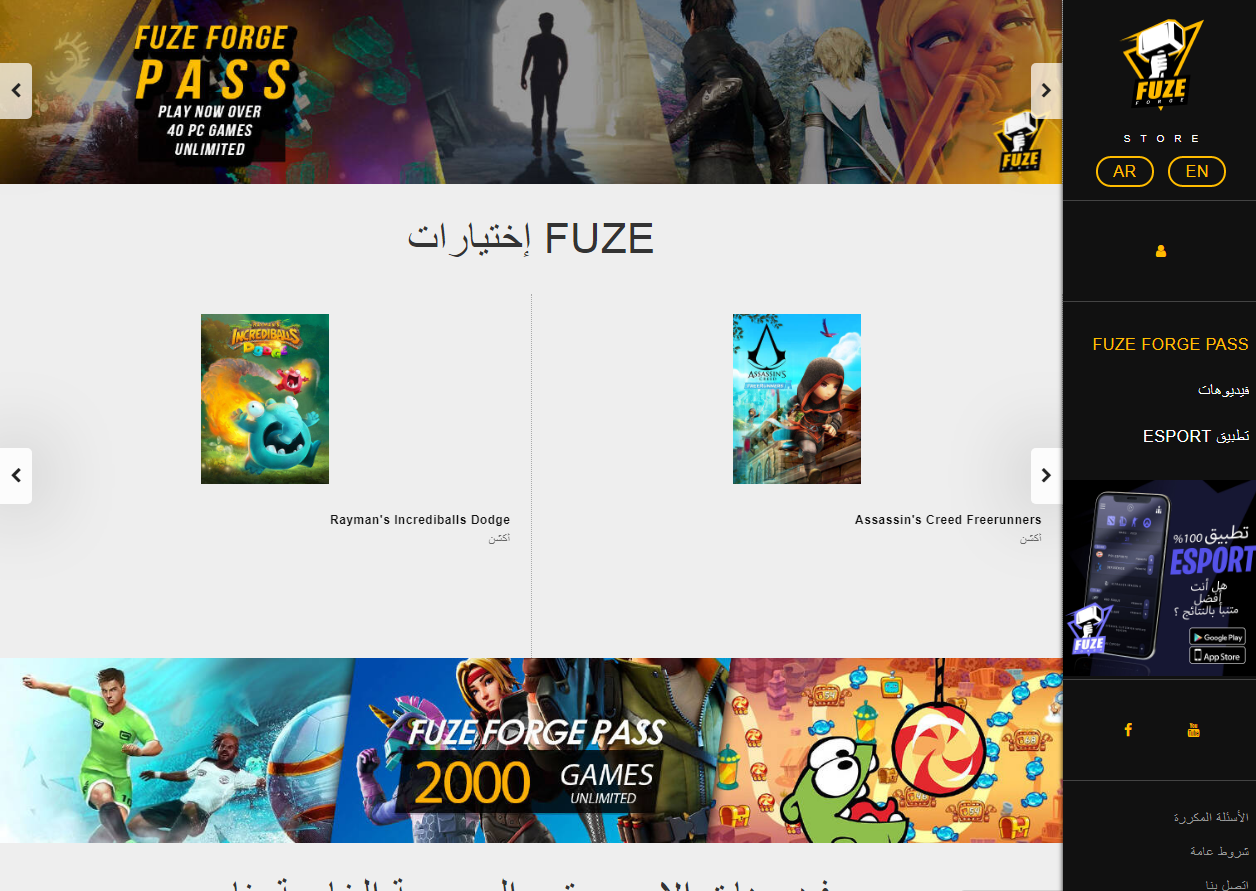The image size is (1256, 891).
Task: Switch language to AR
Action: pyautogui.click(x=1125, y=171)
